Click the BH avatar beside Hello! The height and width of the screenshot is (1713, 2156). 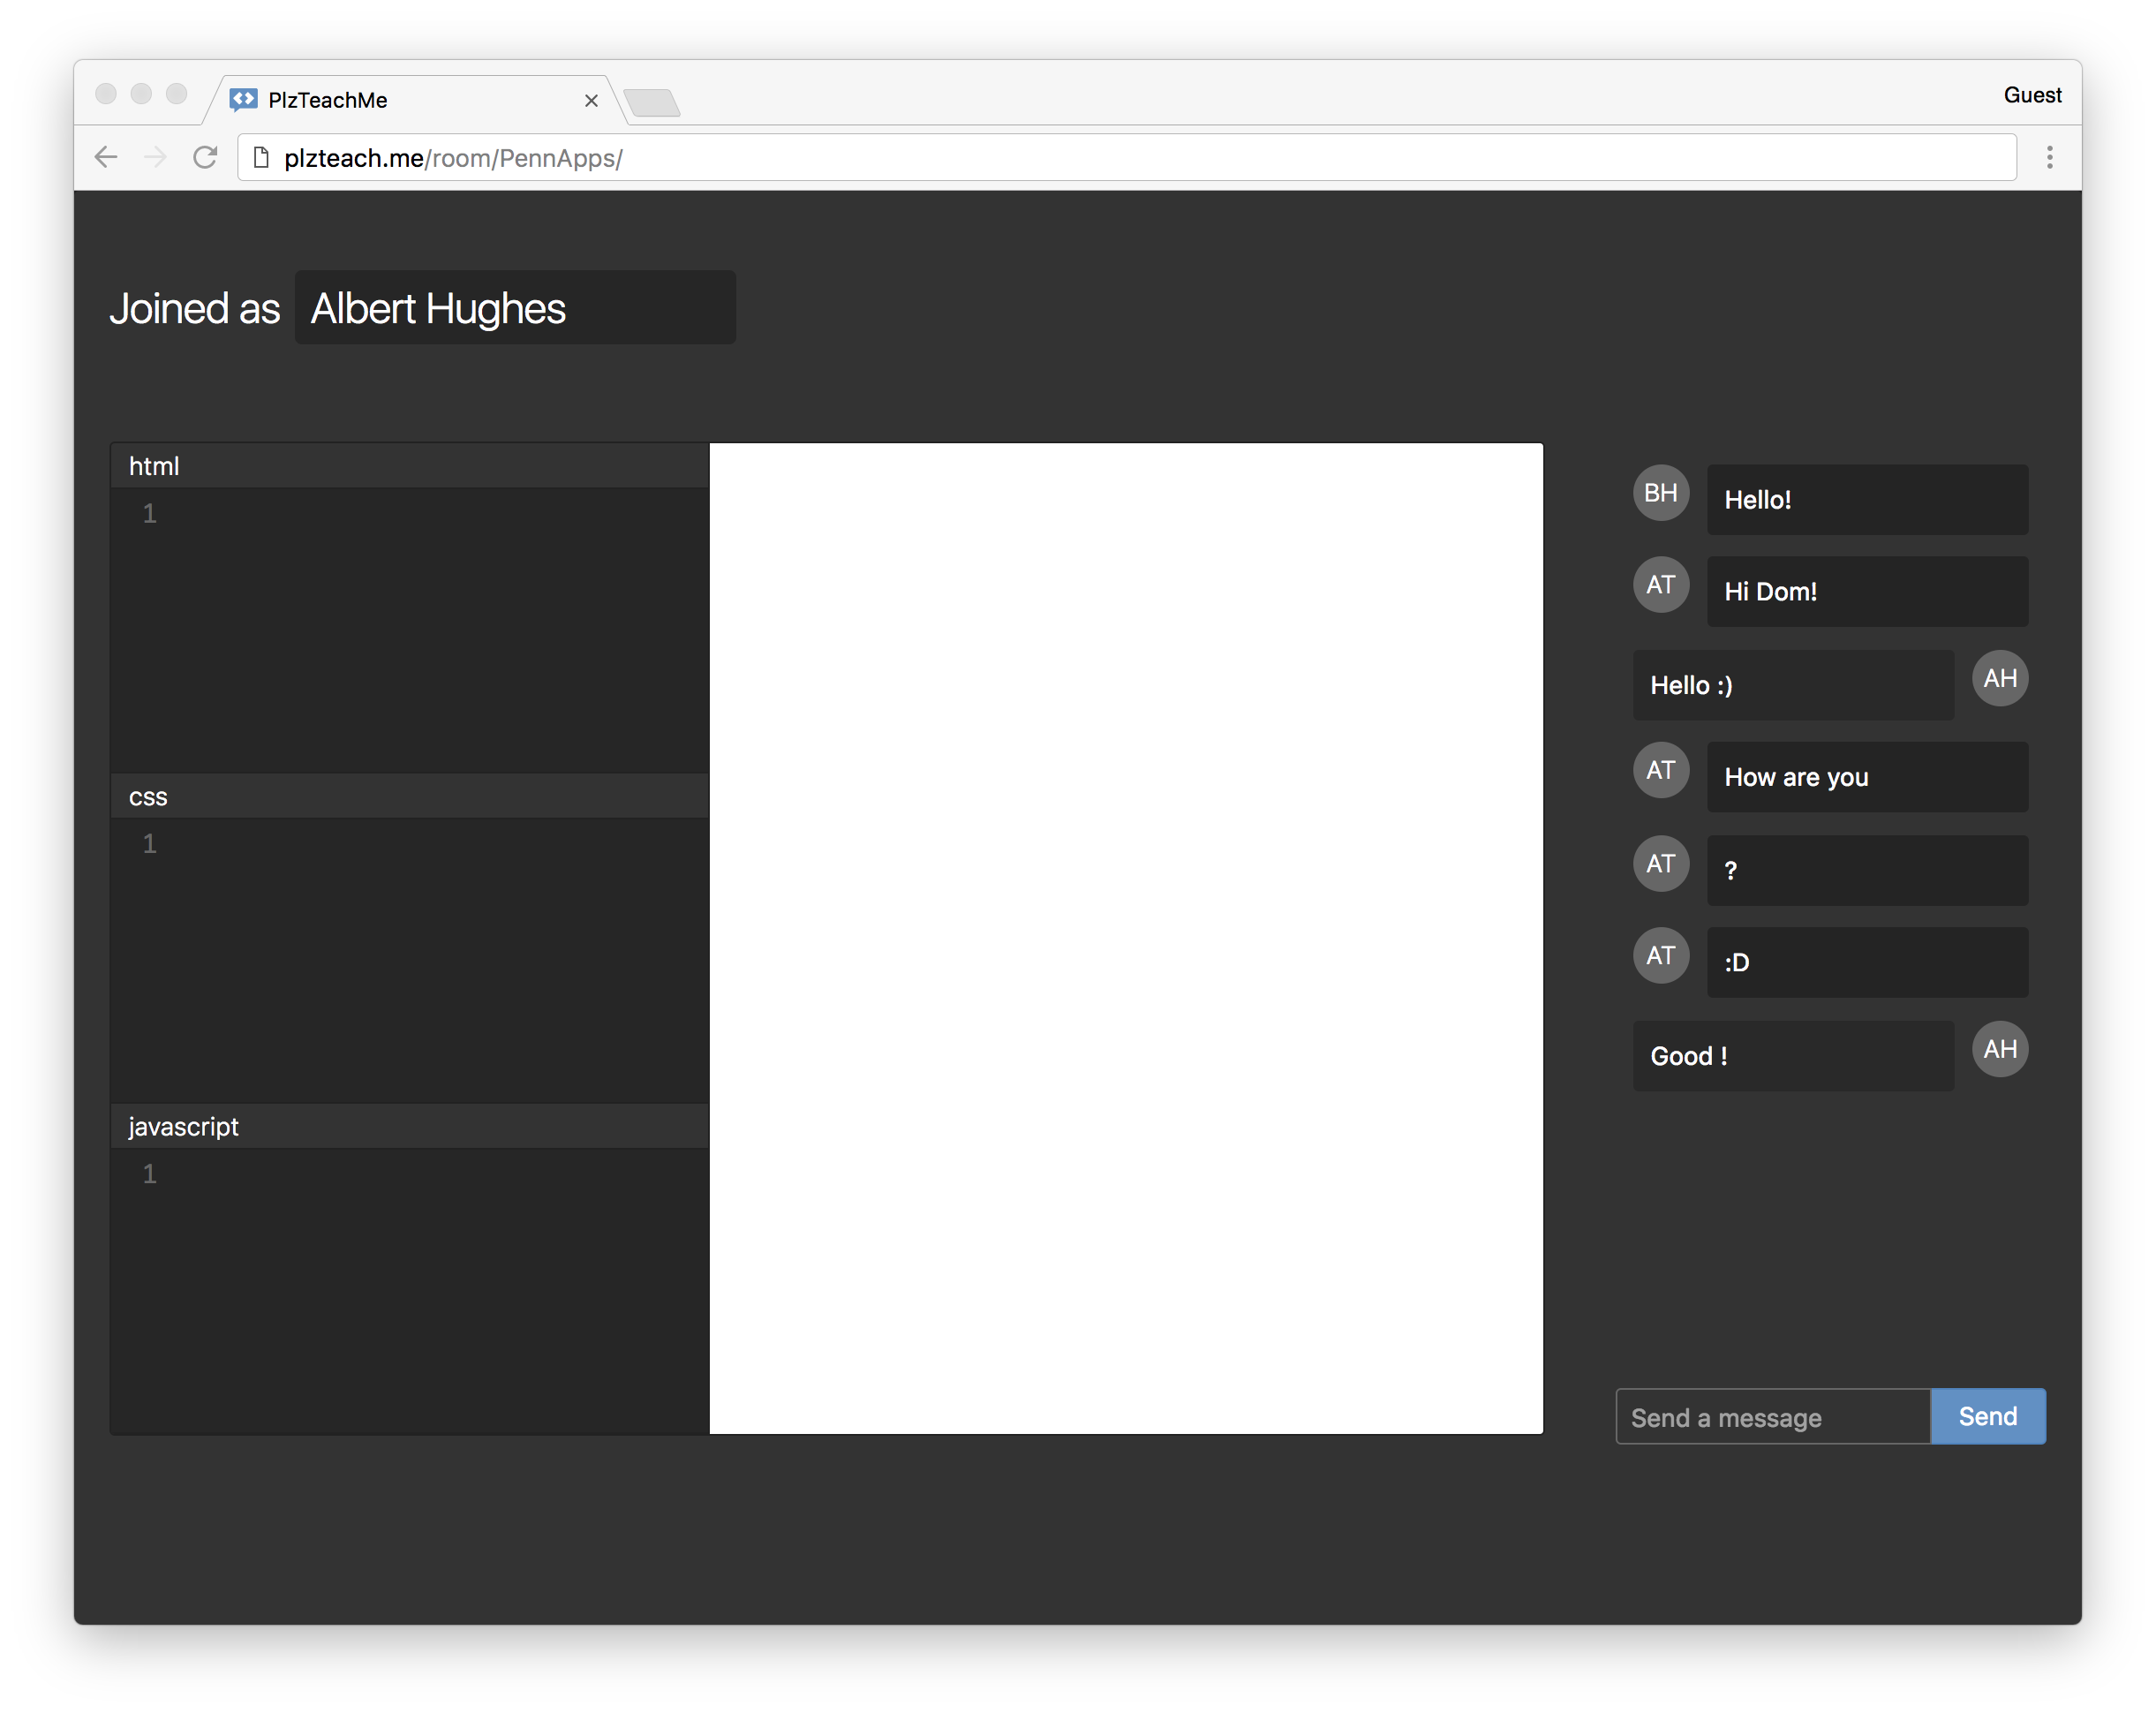click(1660, 493)
